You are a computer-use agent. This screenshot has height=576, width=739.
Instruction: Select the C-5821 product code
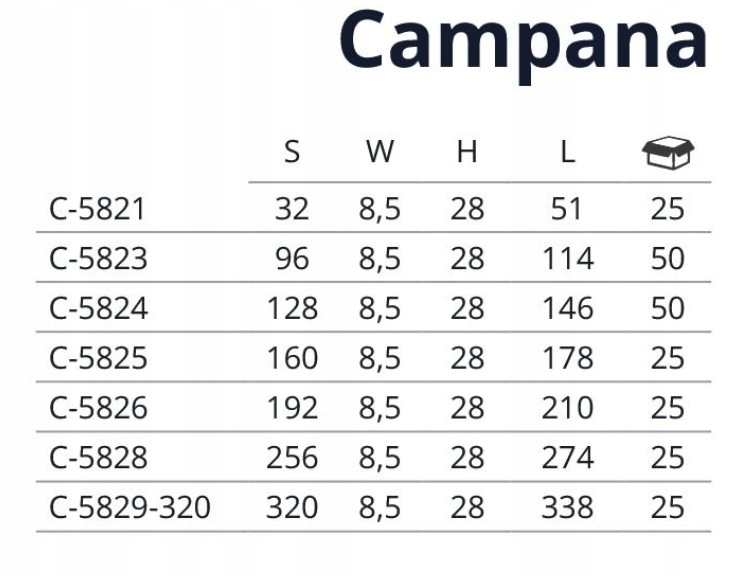pyautogui.click(x=97, y=209)
